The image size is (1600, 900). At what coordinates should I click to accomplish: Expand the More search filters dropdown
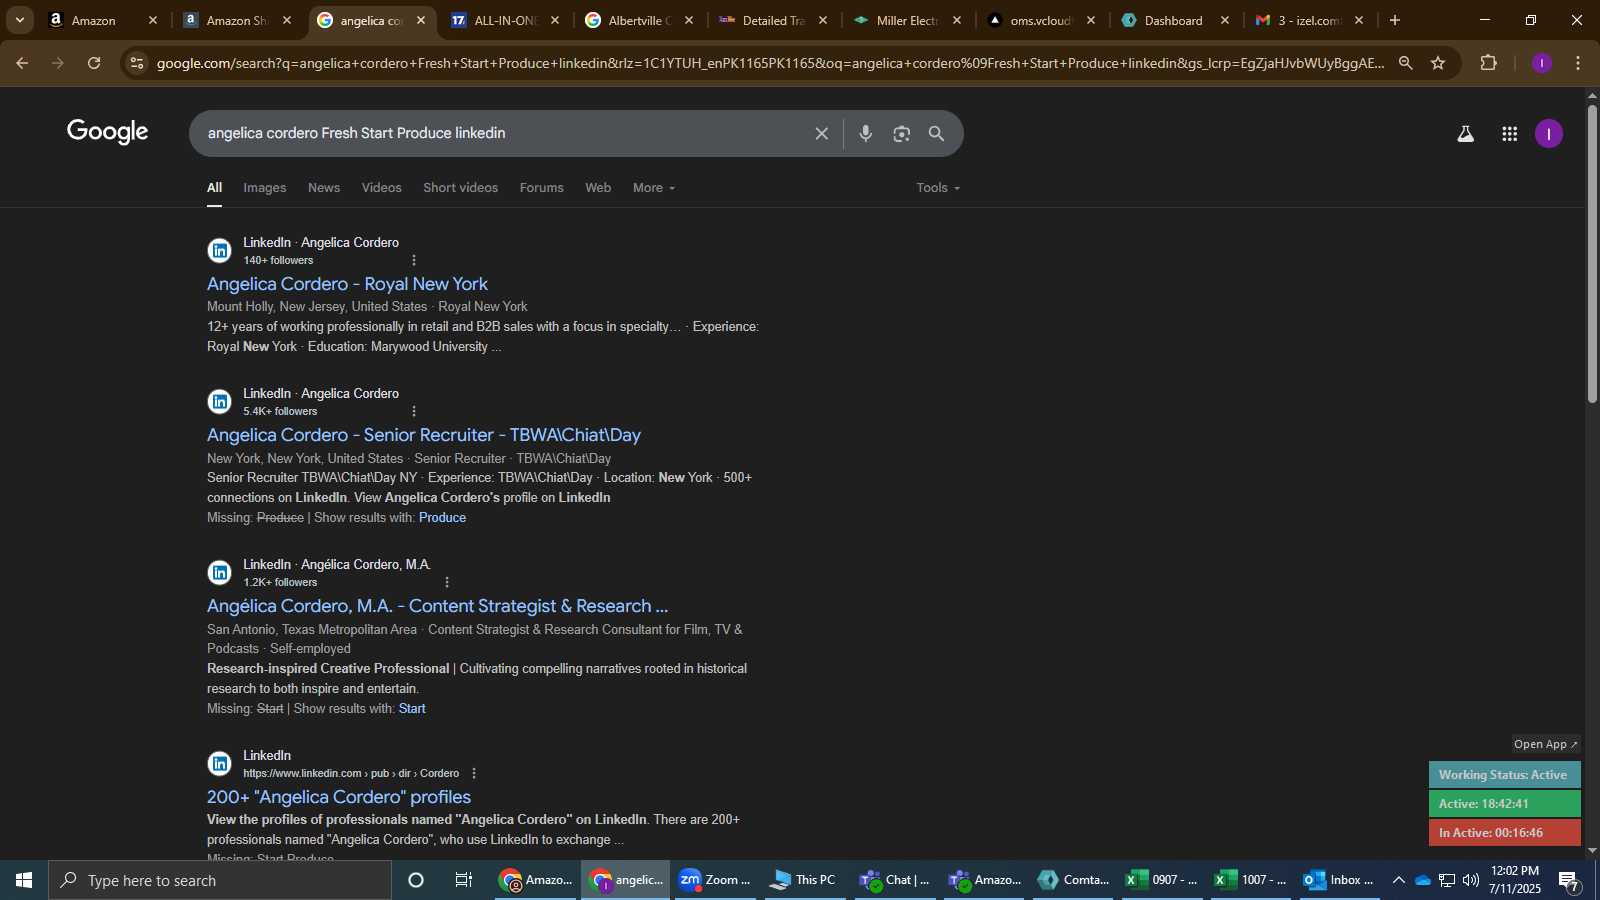coord(654,188)
